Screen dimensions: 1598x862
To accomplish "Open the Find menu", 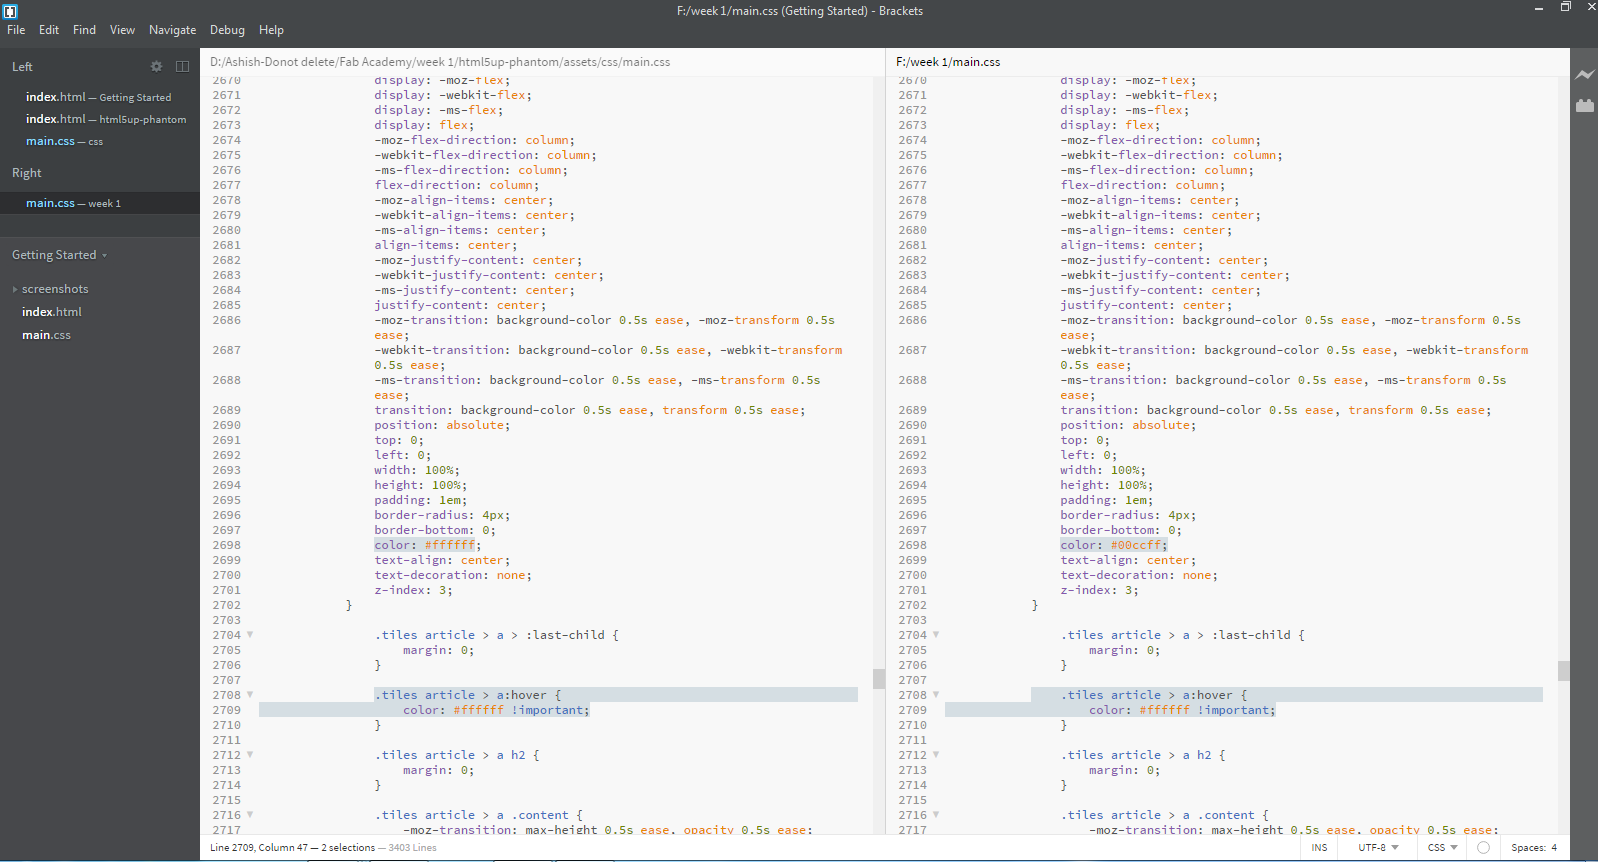I will click(84, 30).
